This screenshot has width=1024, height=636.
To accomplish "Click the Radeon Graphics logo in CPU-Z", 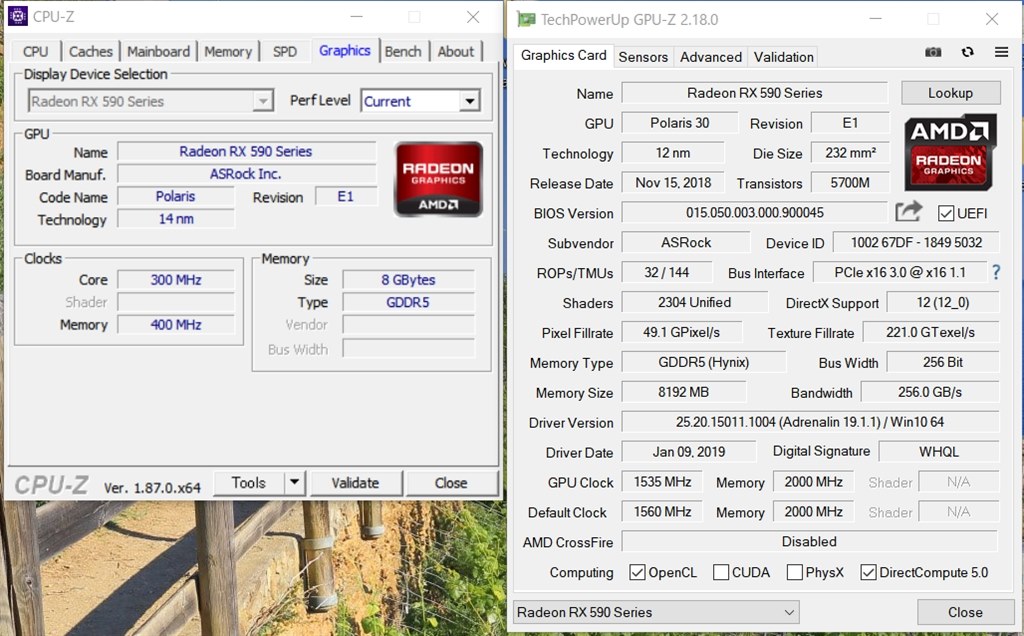I will [x=438, y=178].
